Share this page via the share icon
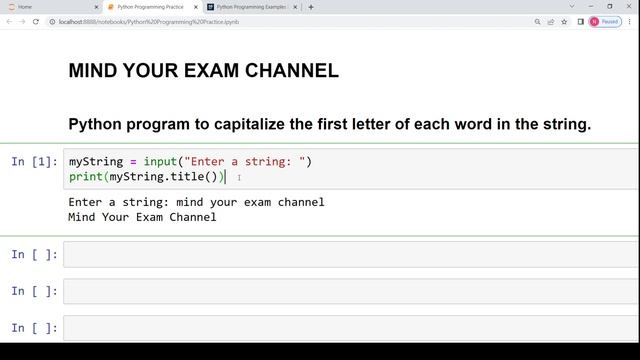 tap(551, 22)
